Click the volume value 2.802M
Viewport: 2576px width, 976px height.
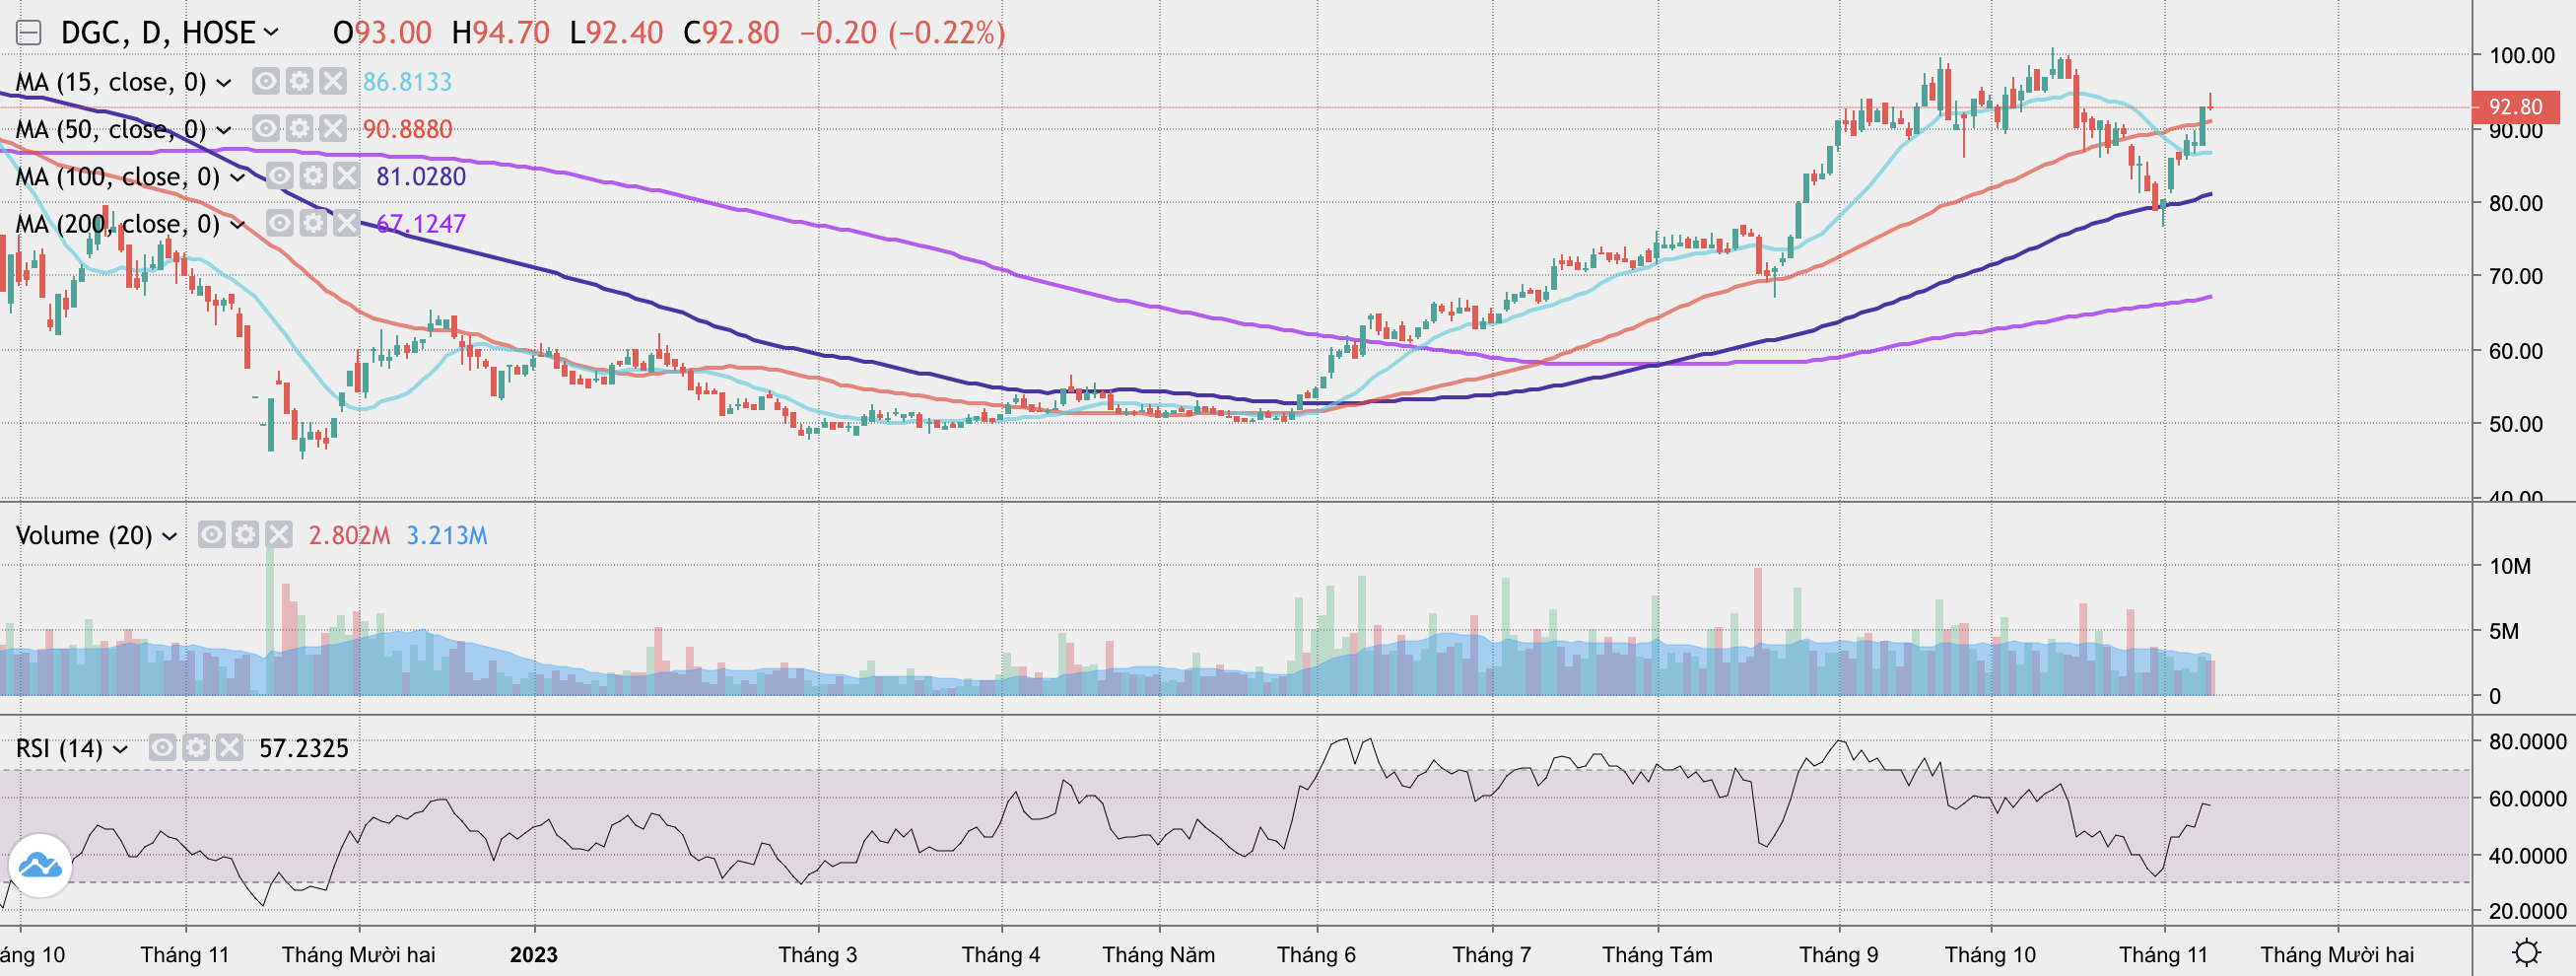pyautogui.click(x=349, y=536)
